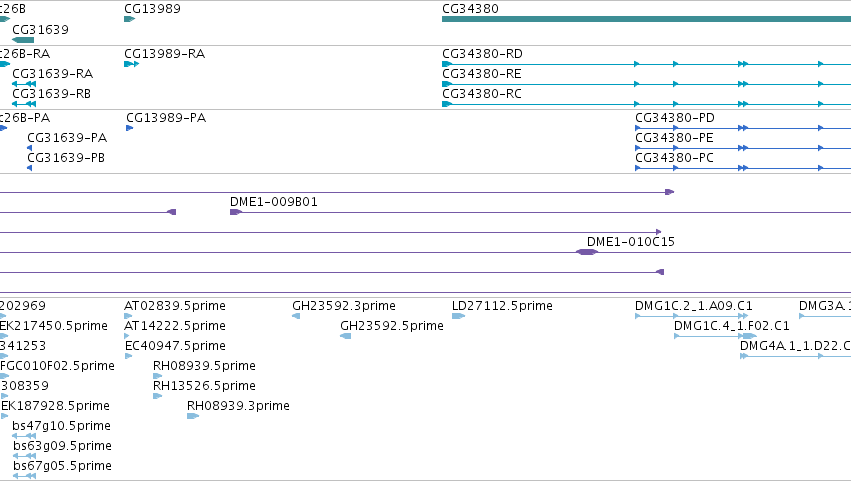
Task: Open the CG34380-RD transcript label
Action: click(482, 54)
